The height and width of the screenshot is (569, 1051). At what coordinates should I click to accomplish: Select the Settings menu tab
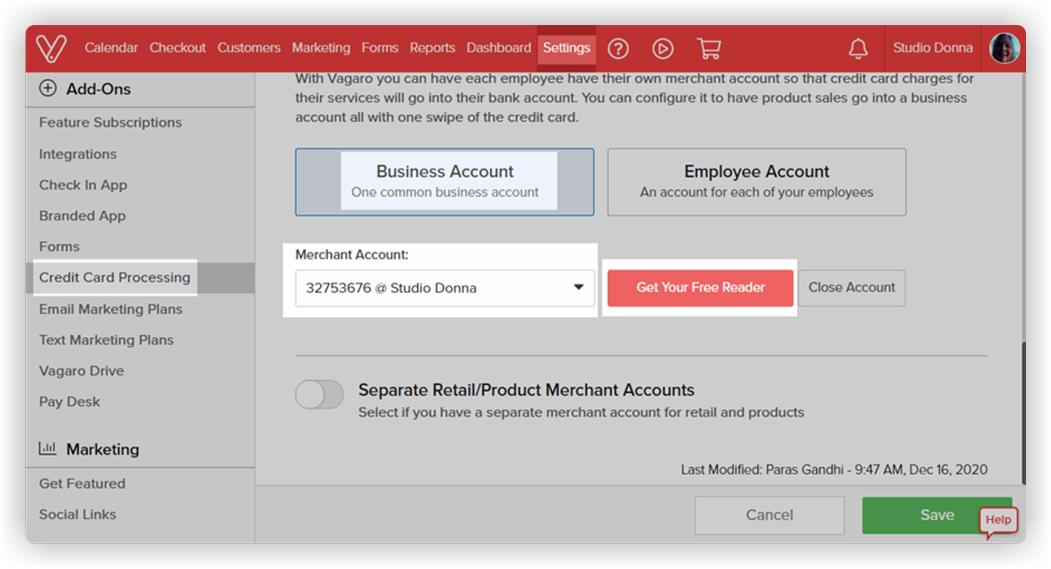[x=566, y=48]
